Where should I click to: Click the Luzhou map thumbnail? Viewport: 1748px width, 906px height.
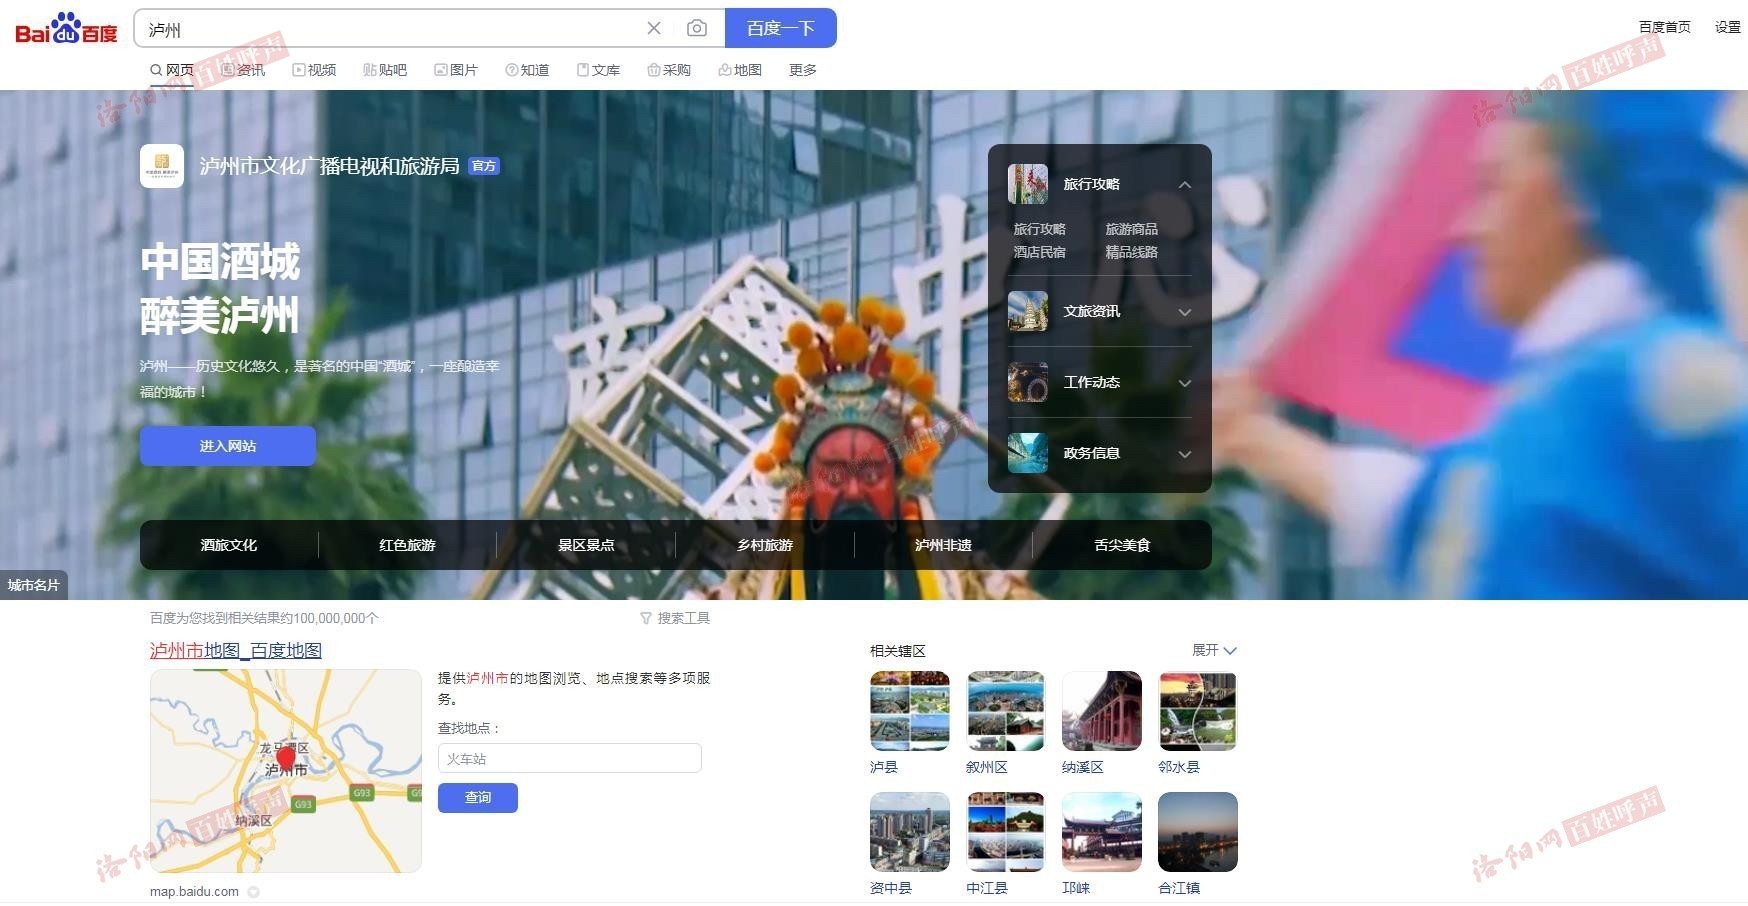(286, 771)
